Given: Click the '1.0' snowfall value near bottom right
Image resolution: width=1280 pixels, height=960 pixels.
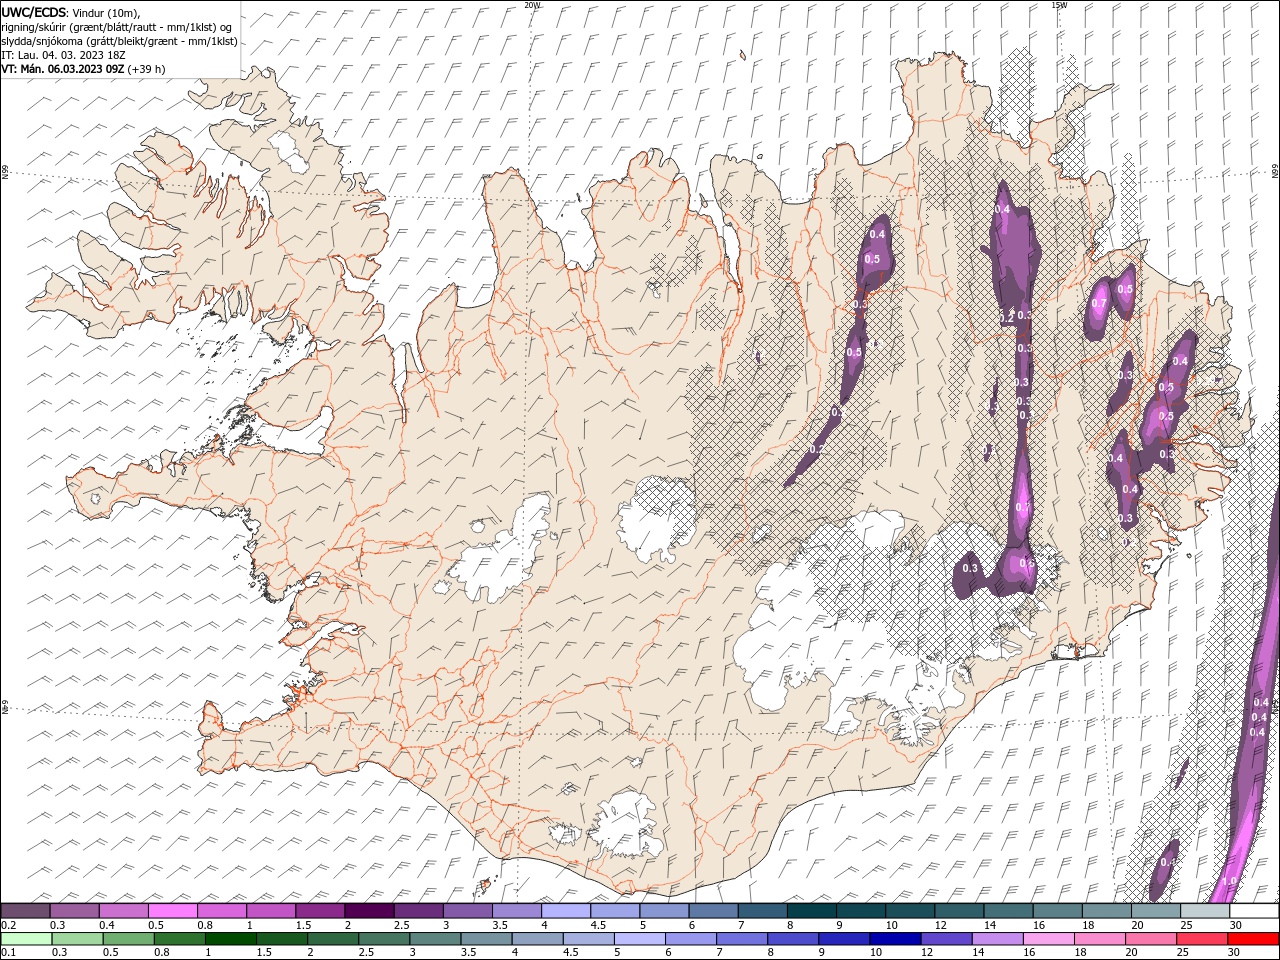Looking at the screenshot, I should 1229,881.
